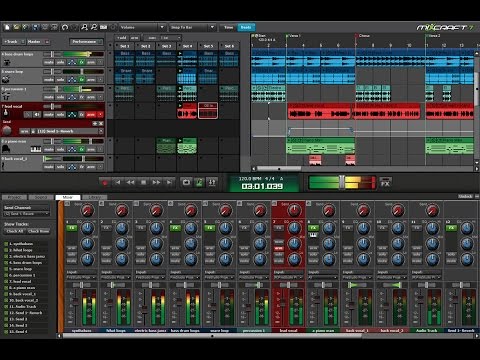
Task: Toggle the lead vocal checkbox in Show Tracks list
Action: coord(6,281)
